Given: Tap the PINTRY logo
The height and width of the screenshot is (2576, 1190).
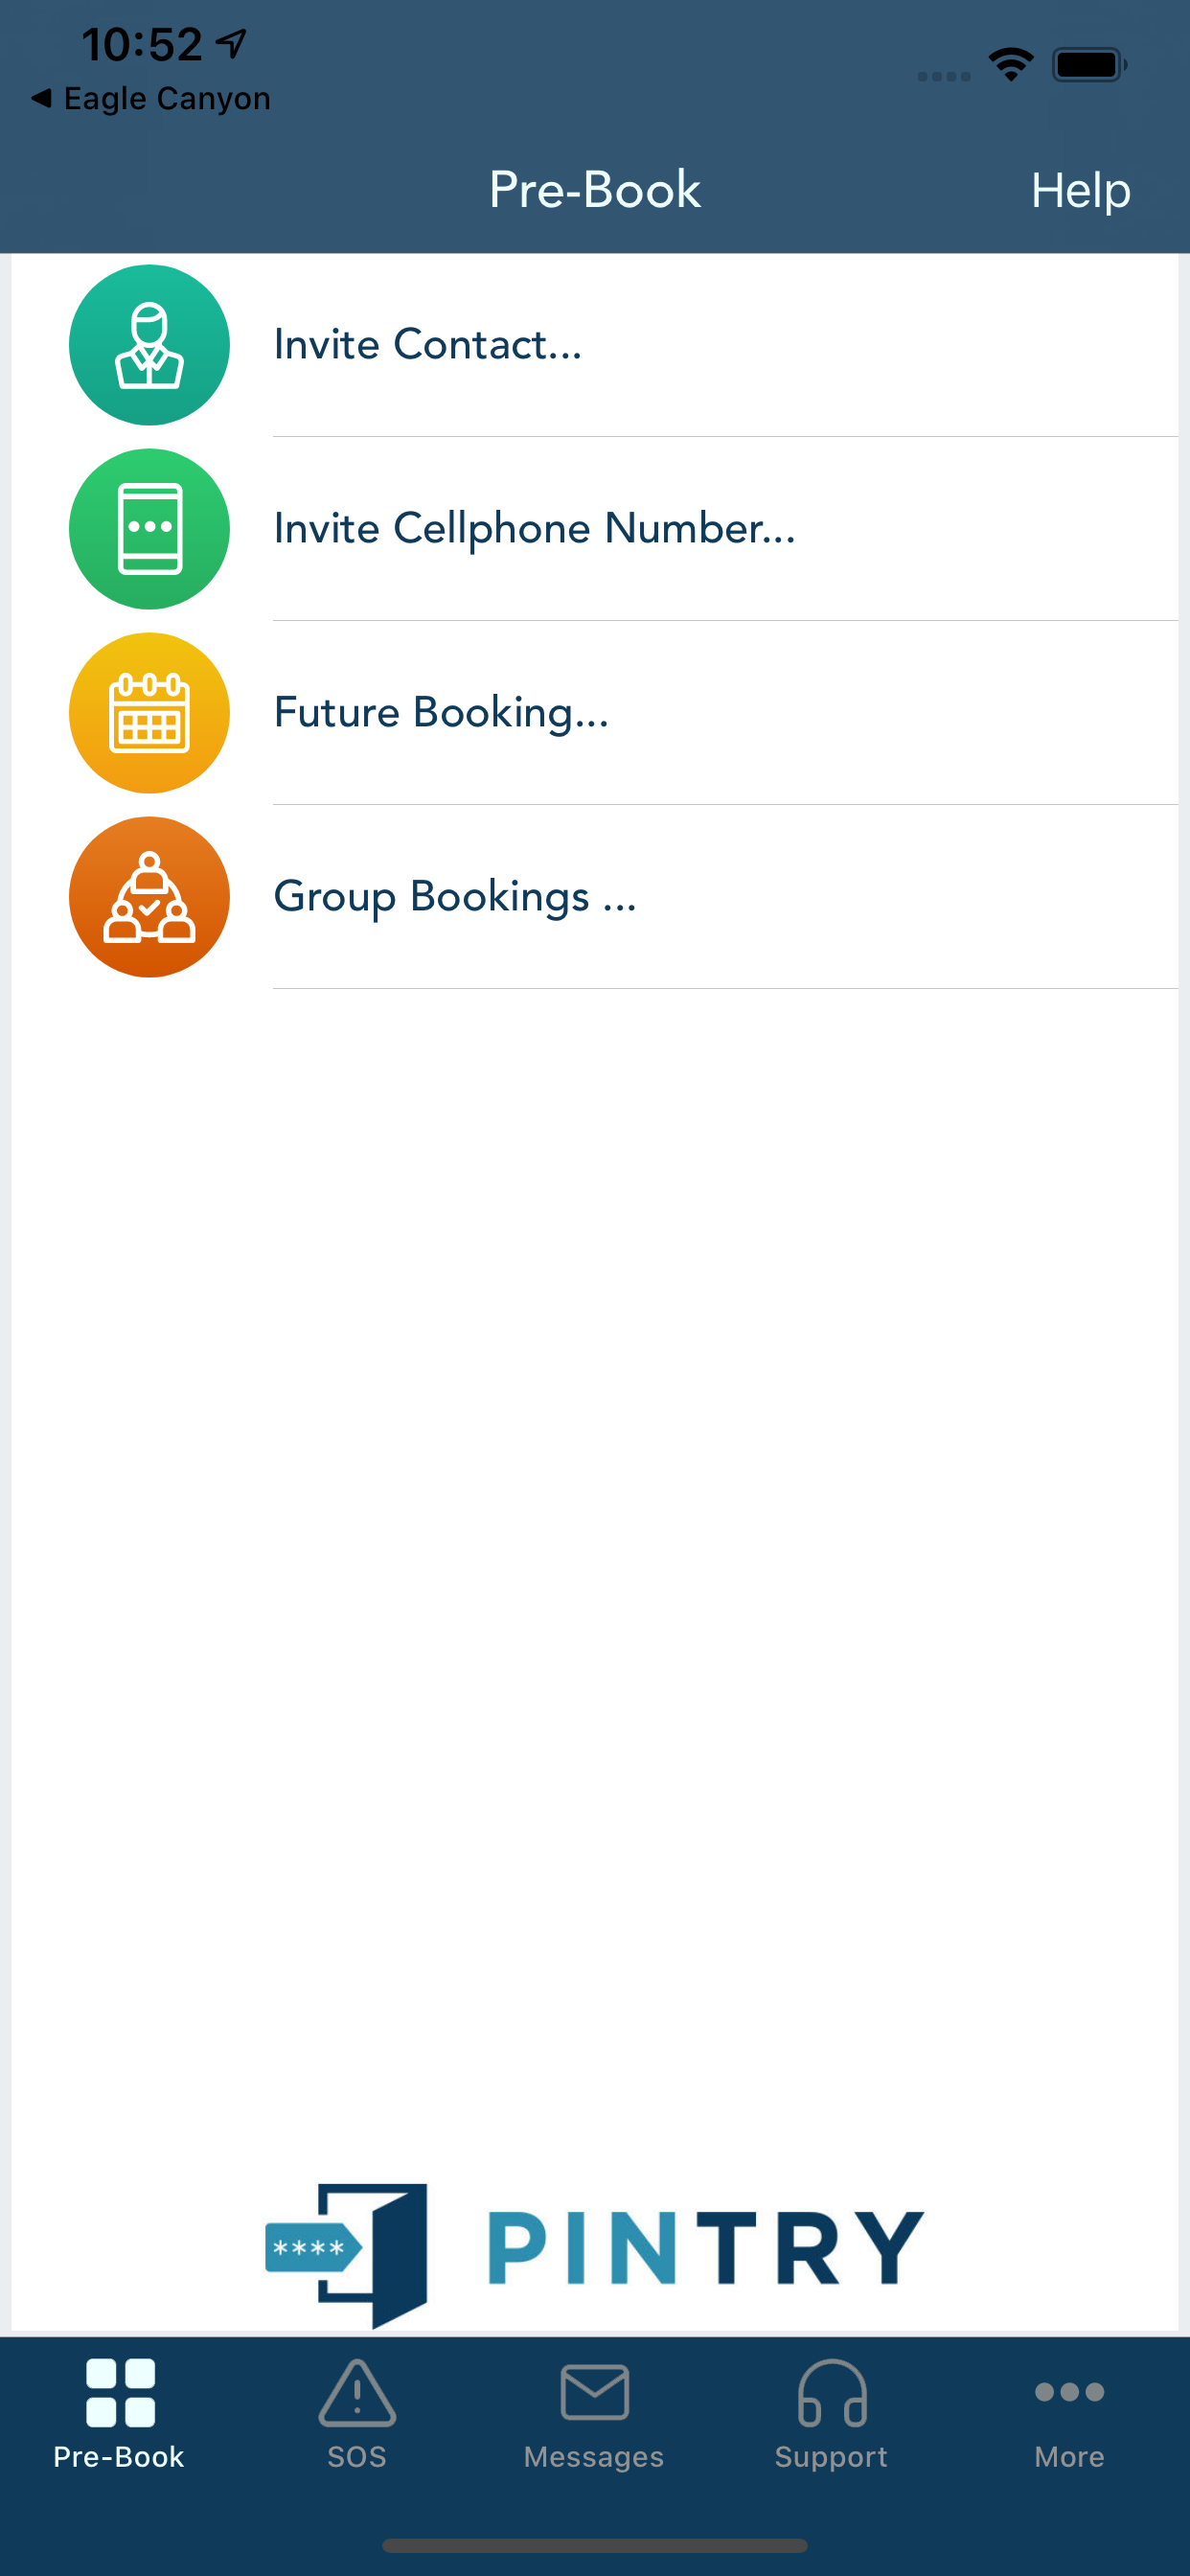Looking at the screenshot, I should coord(594,2254).
